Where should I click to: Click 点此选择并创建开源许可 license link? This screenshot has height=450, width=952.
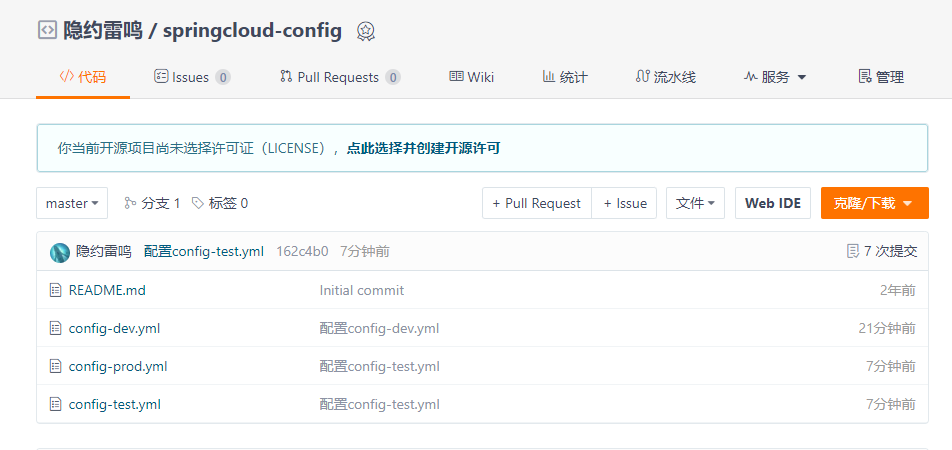[x=423, y=148]
